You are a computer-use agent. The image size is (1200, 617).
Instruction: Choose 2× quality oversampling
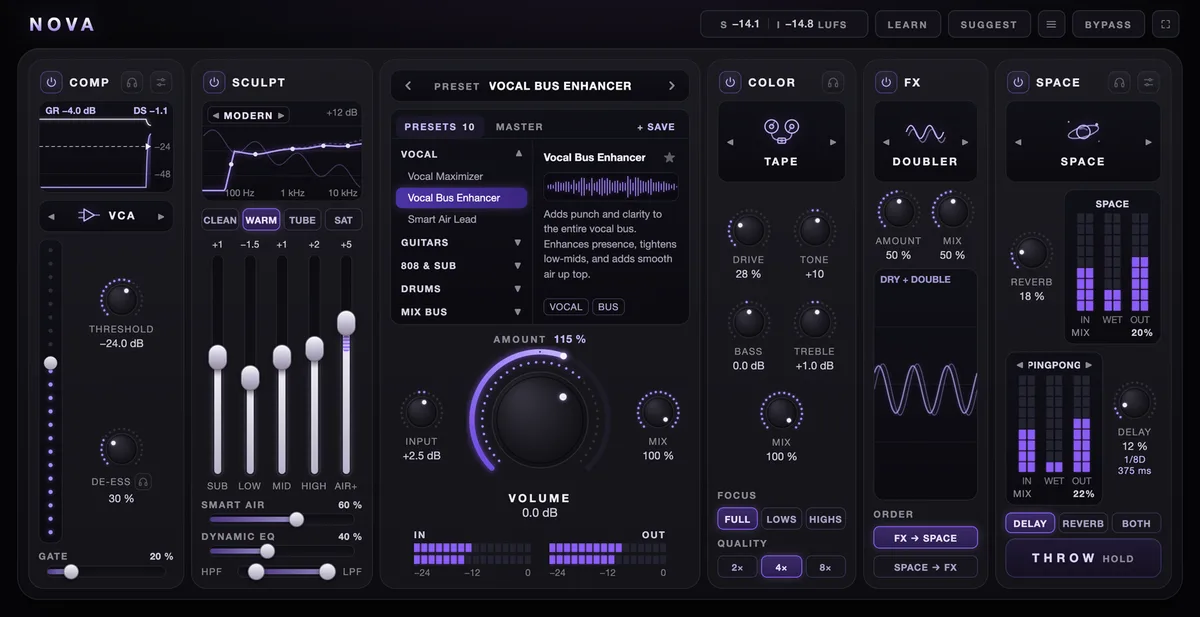click(737, 567)
